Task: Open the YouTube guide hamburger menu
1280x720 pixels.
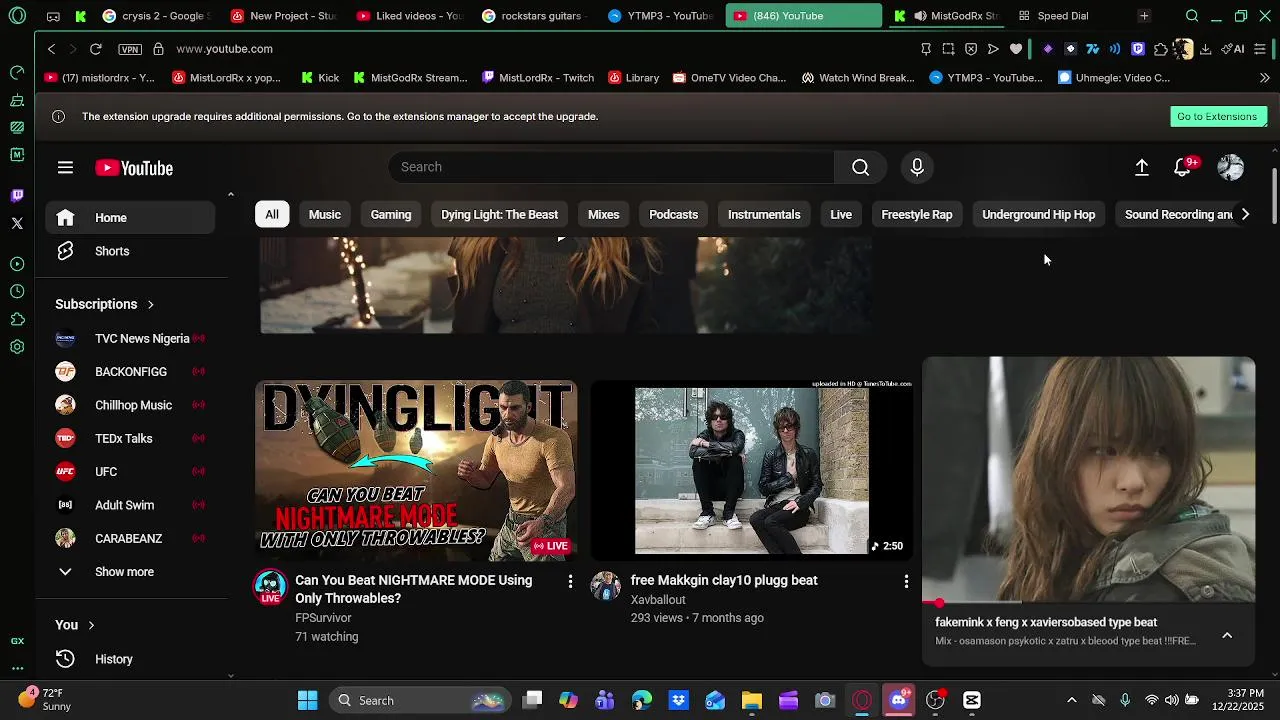Action: point(65,168)
